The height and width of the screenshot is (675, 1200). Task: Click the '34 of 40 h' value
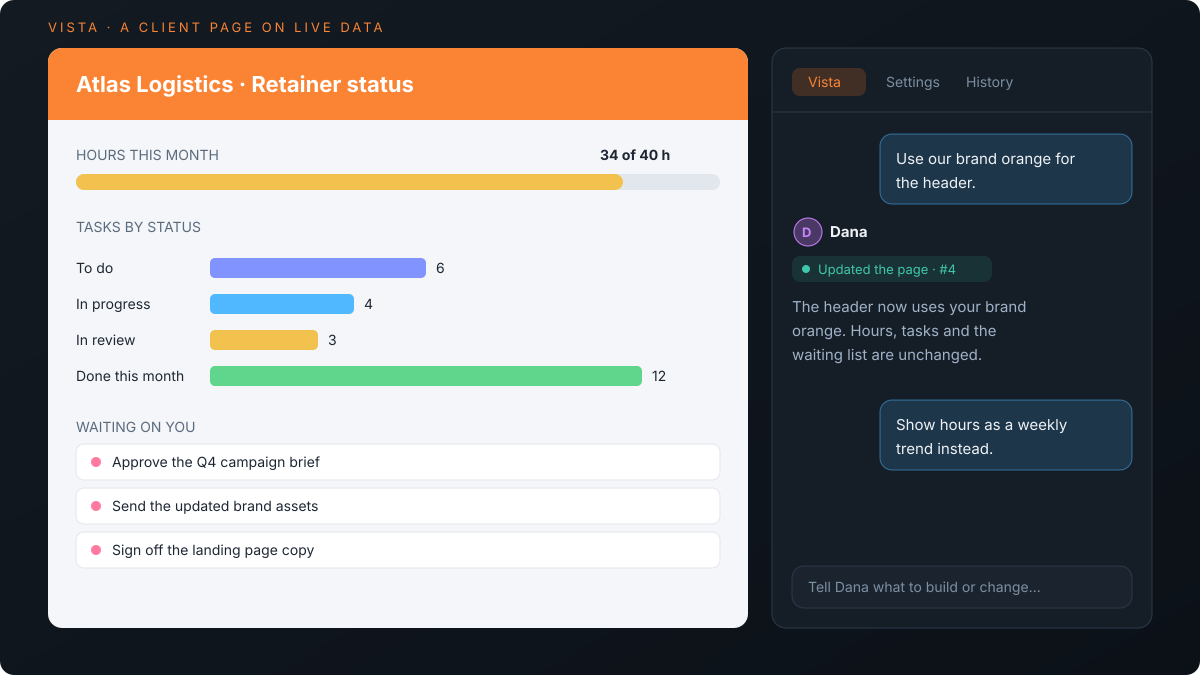pyautogui.click(x=635, y=155)
